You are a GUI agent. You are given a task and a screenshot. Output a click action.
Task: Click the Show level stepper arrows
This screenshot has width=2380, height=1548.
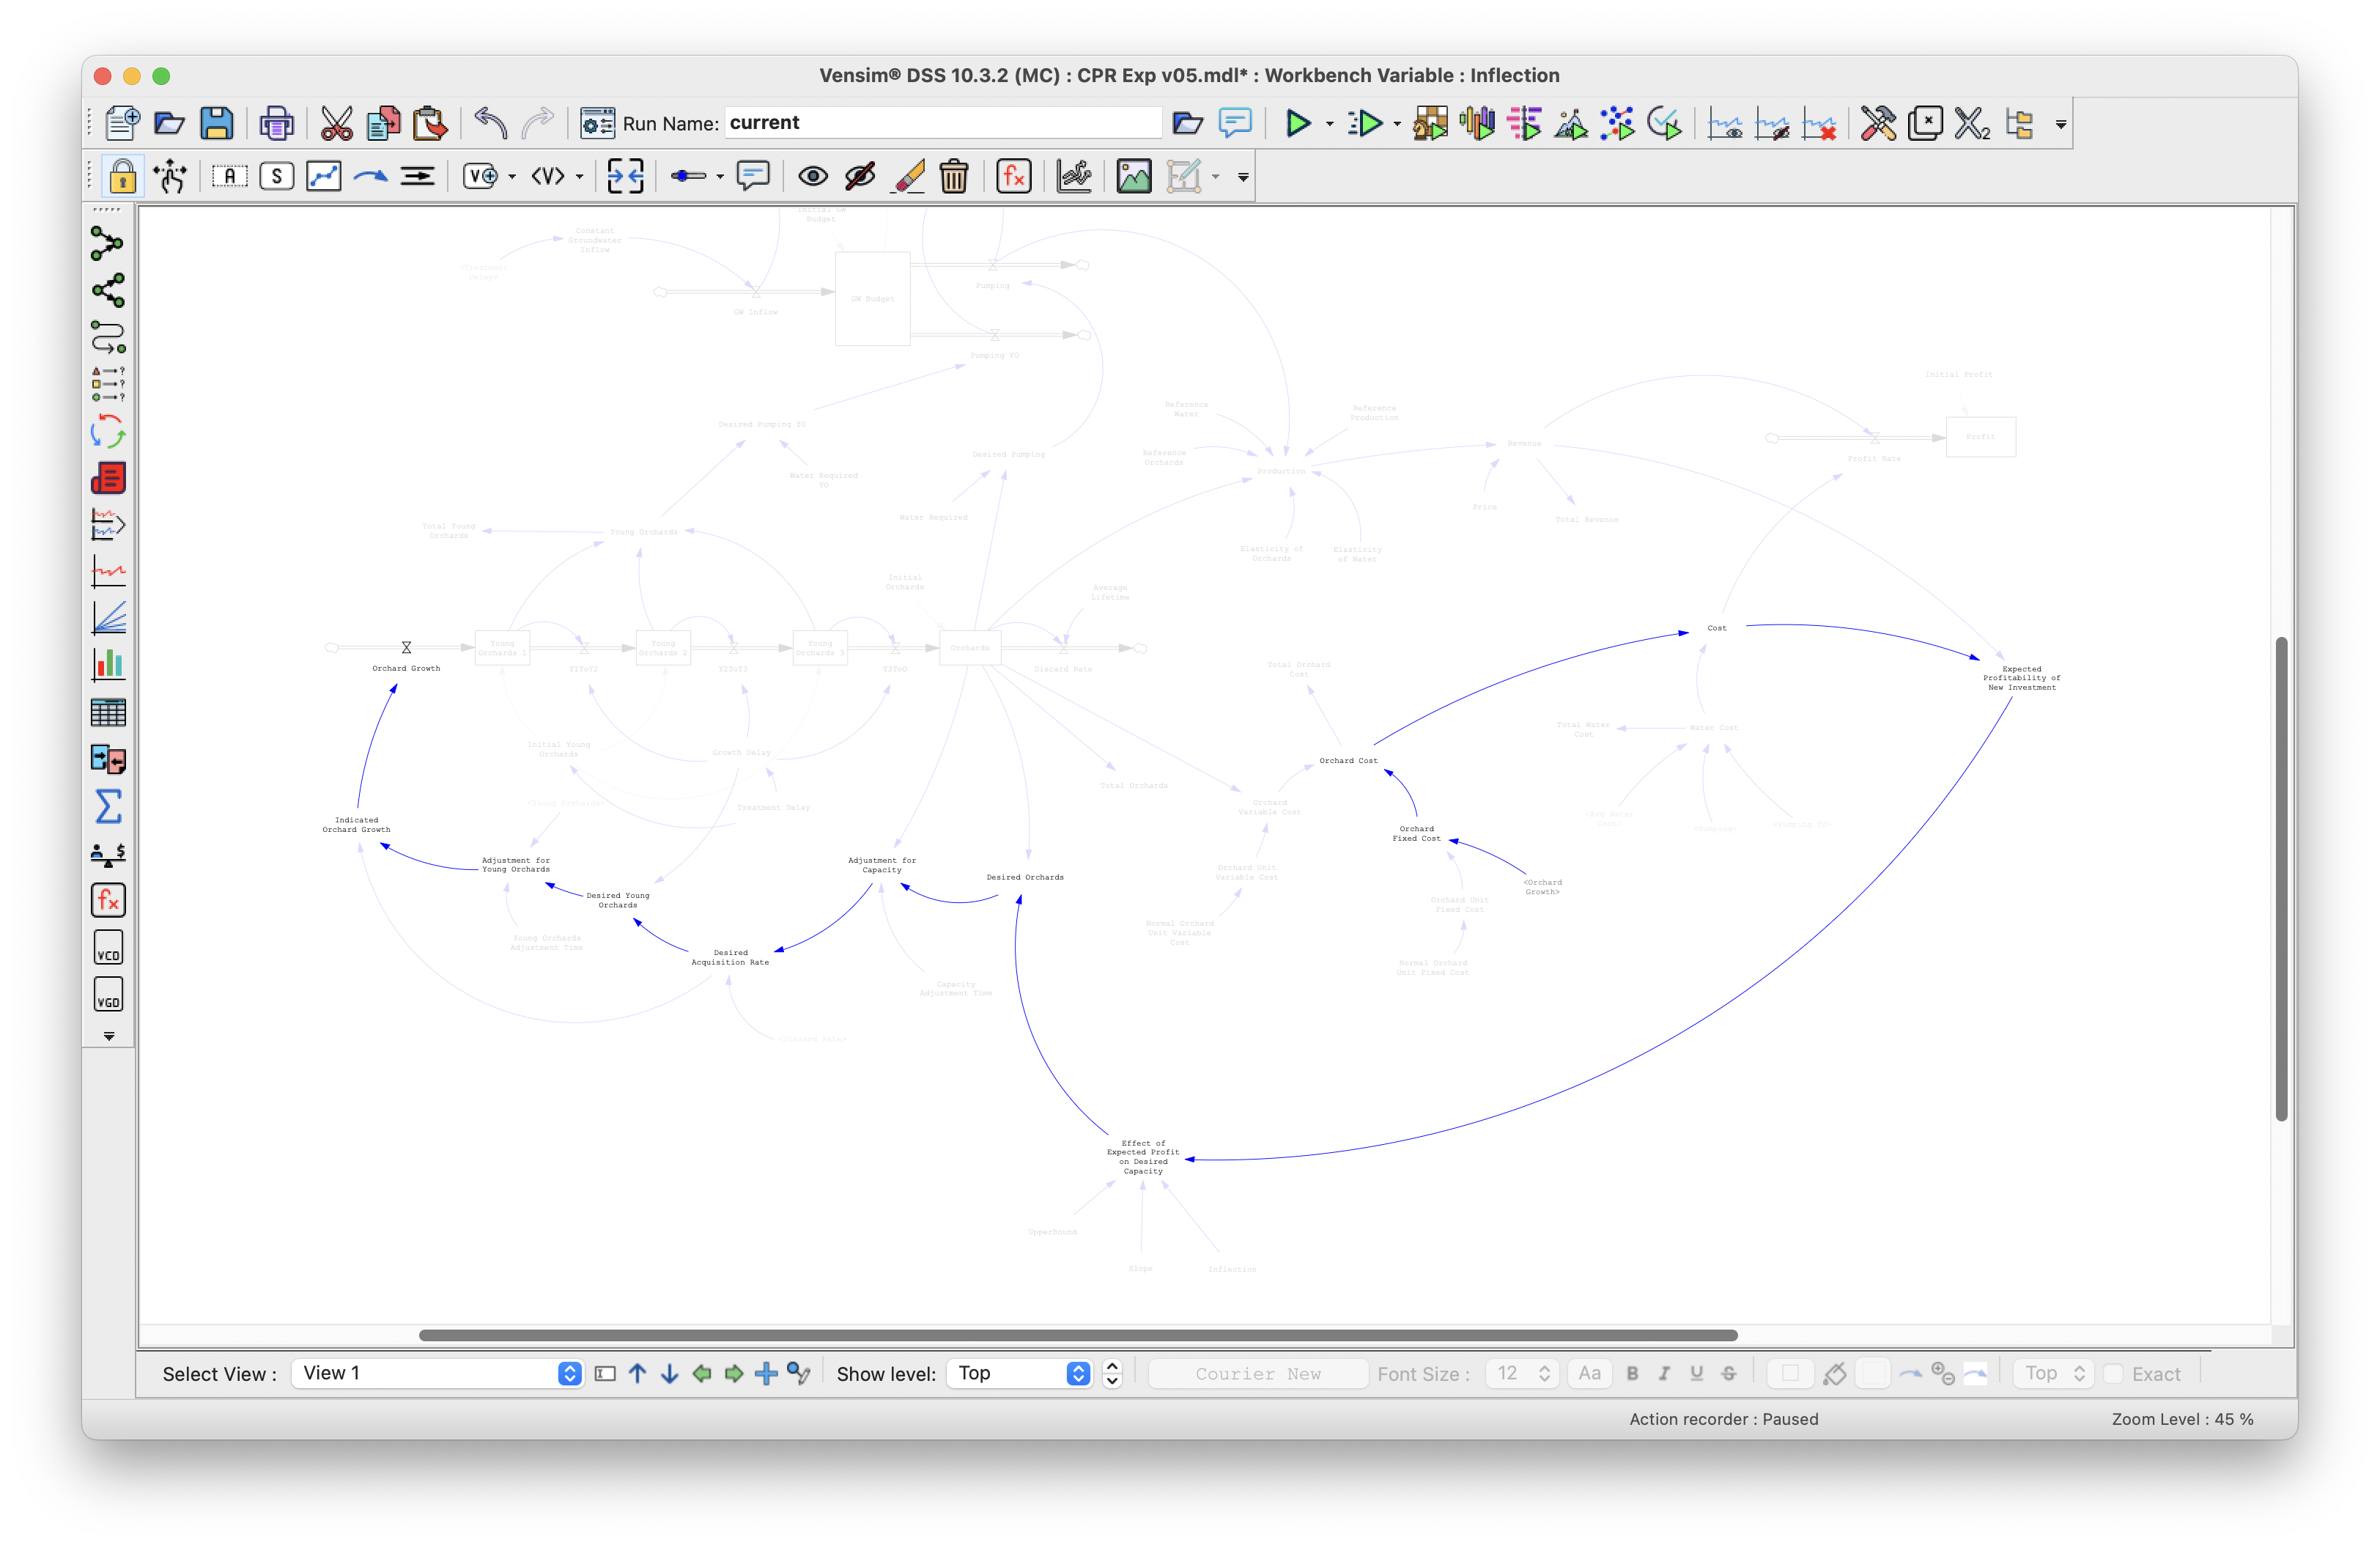1112,1373
